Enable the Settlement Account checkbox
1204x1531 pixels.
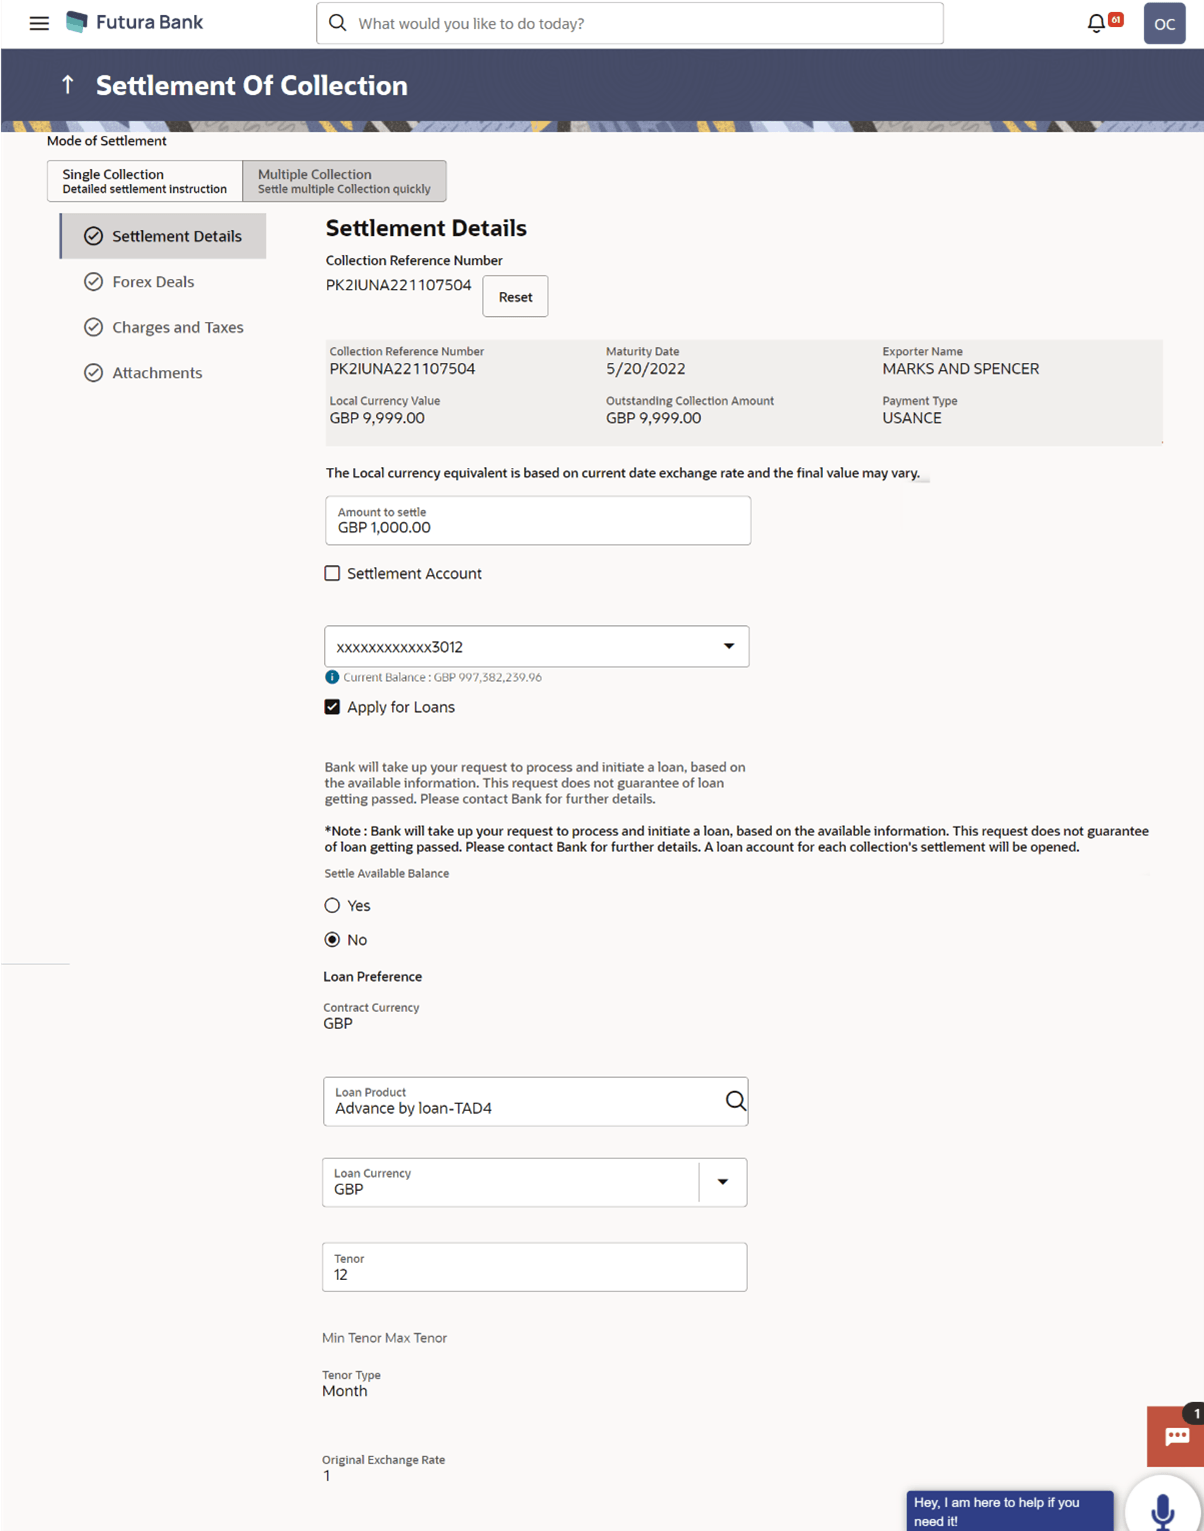pyautogui.click(x=332, y=573)
